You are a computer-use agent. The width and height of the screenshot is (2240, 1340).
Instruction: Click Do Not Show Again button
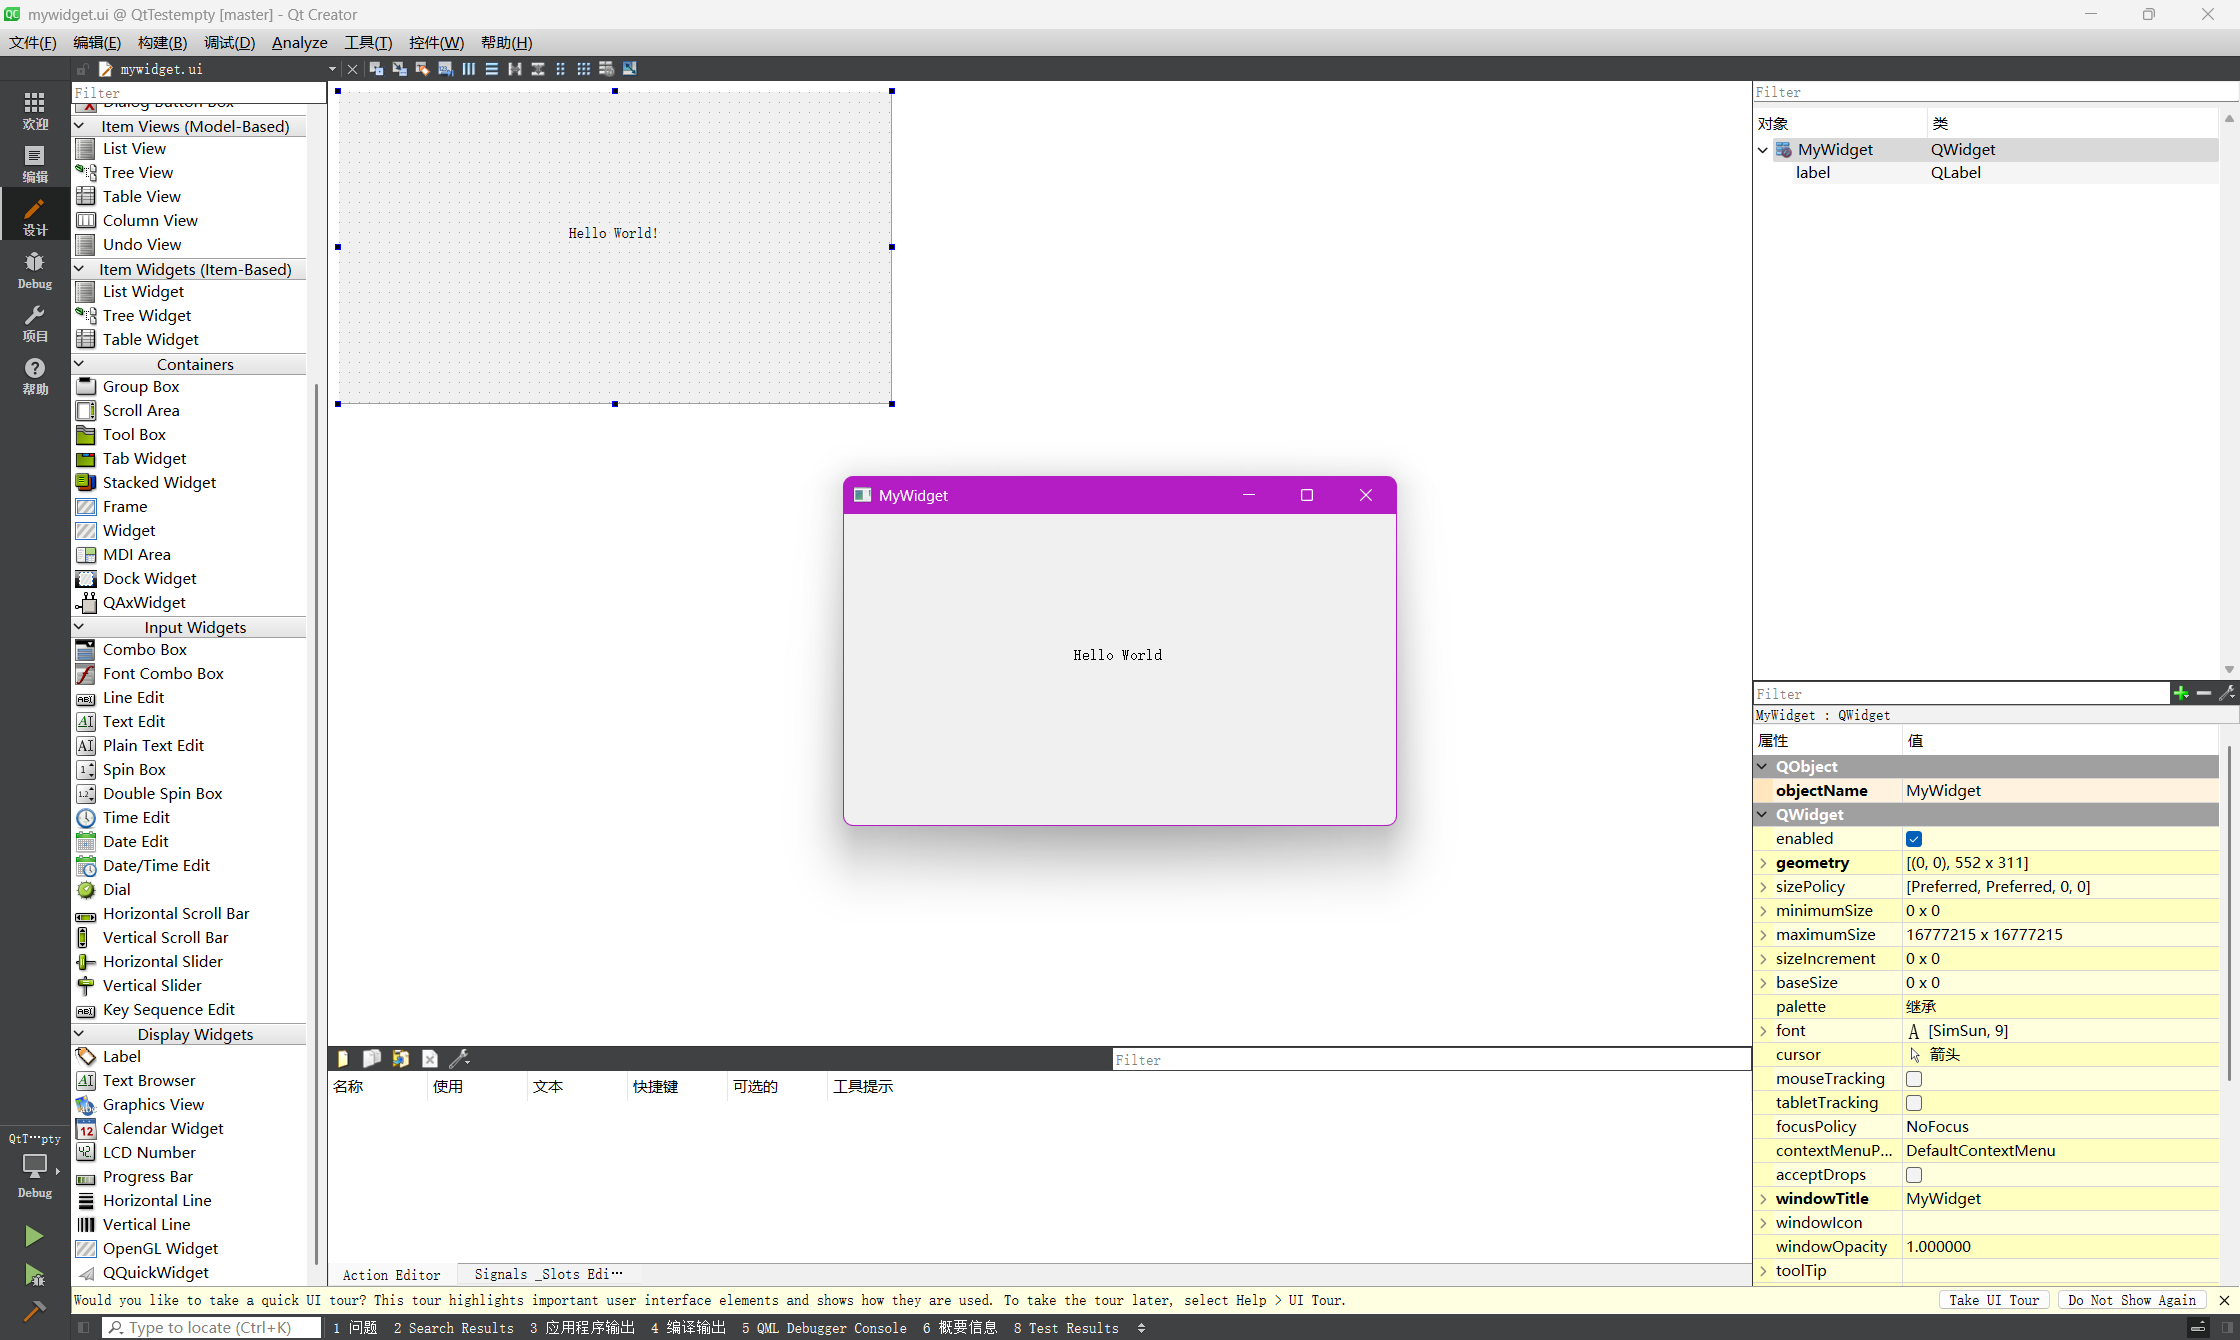[2131, 1300]
